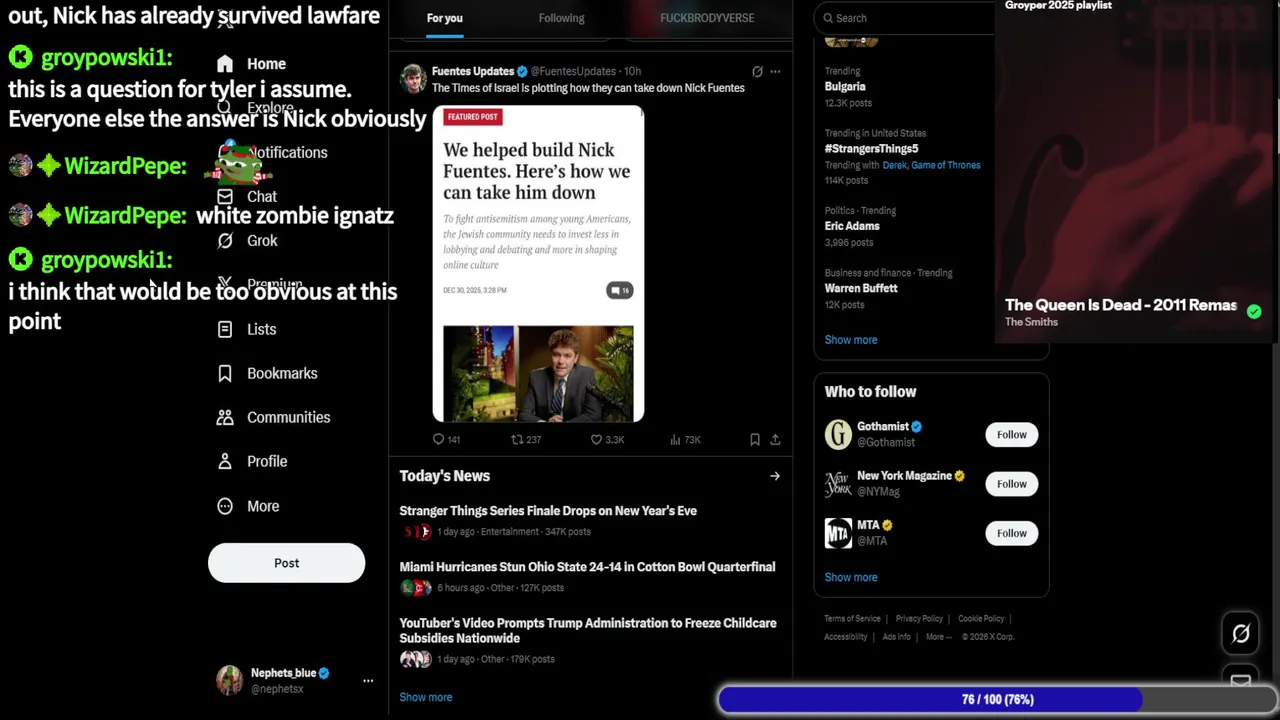Like the Fuentes Updates post
This screenshot has width=1280, height=720.
(596, 439)
